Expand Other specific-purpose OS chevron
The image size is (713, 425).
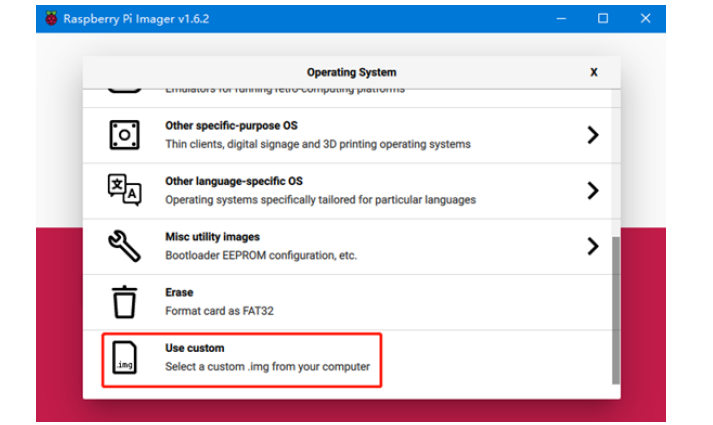click(x=592, y=135)
